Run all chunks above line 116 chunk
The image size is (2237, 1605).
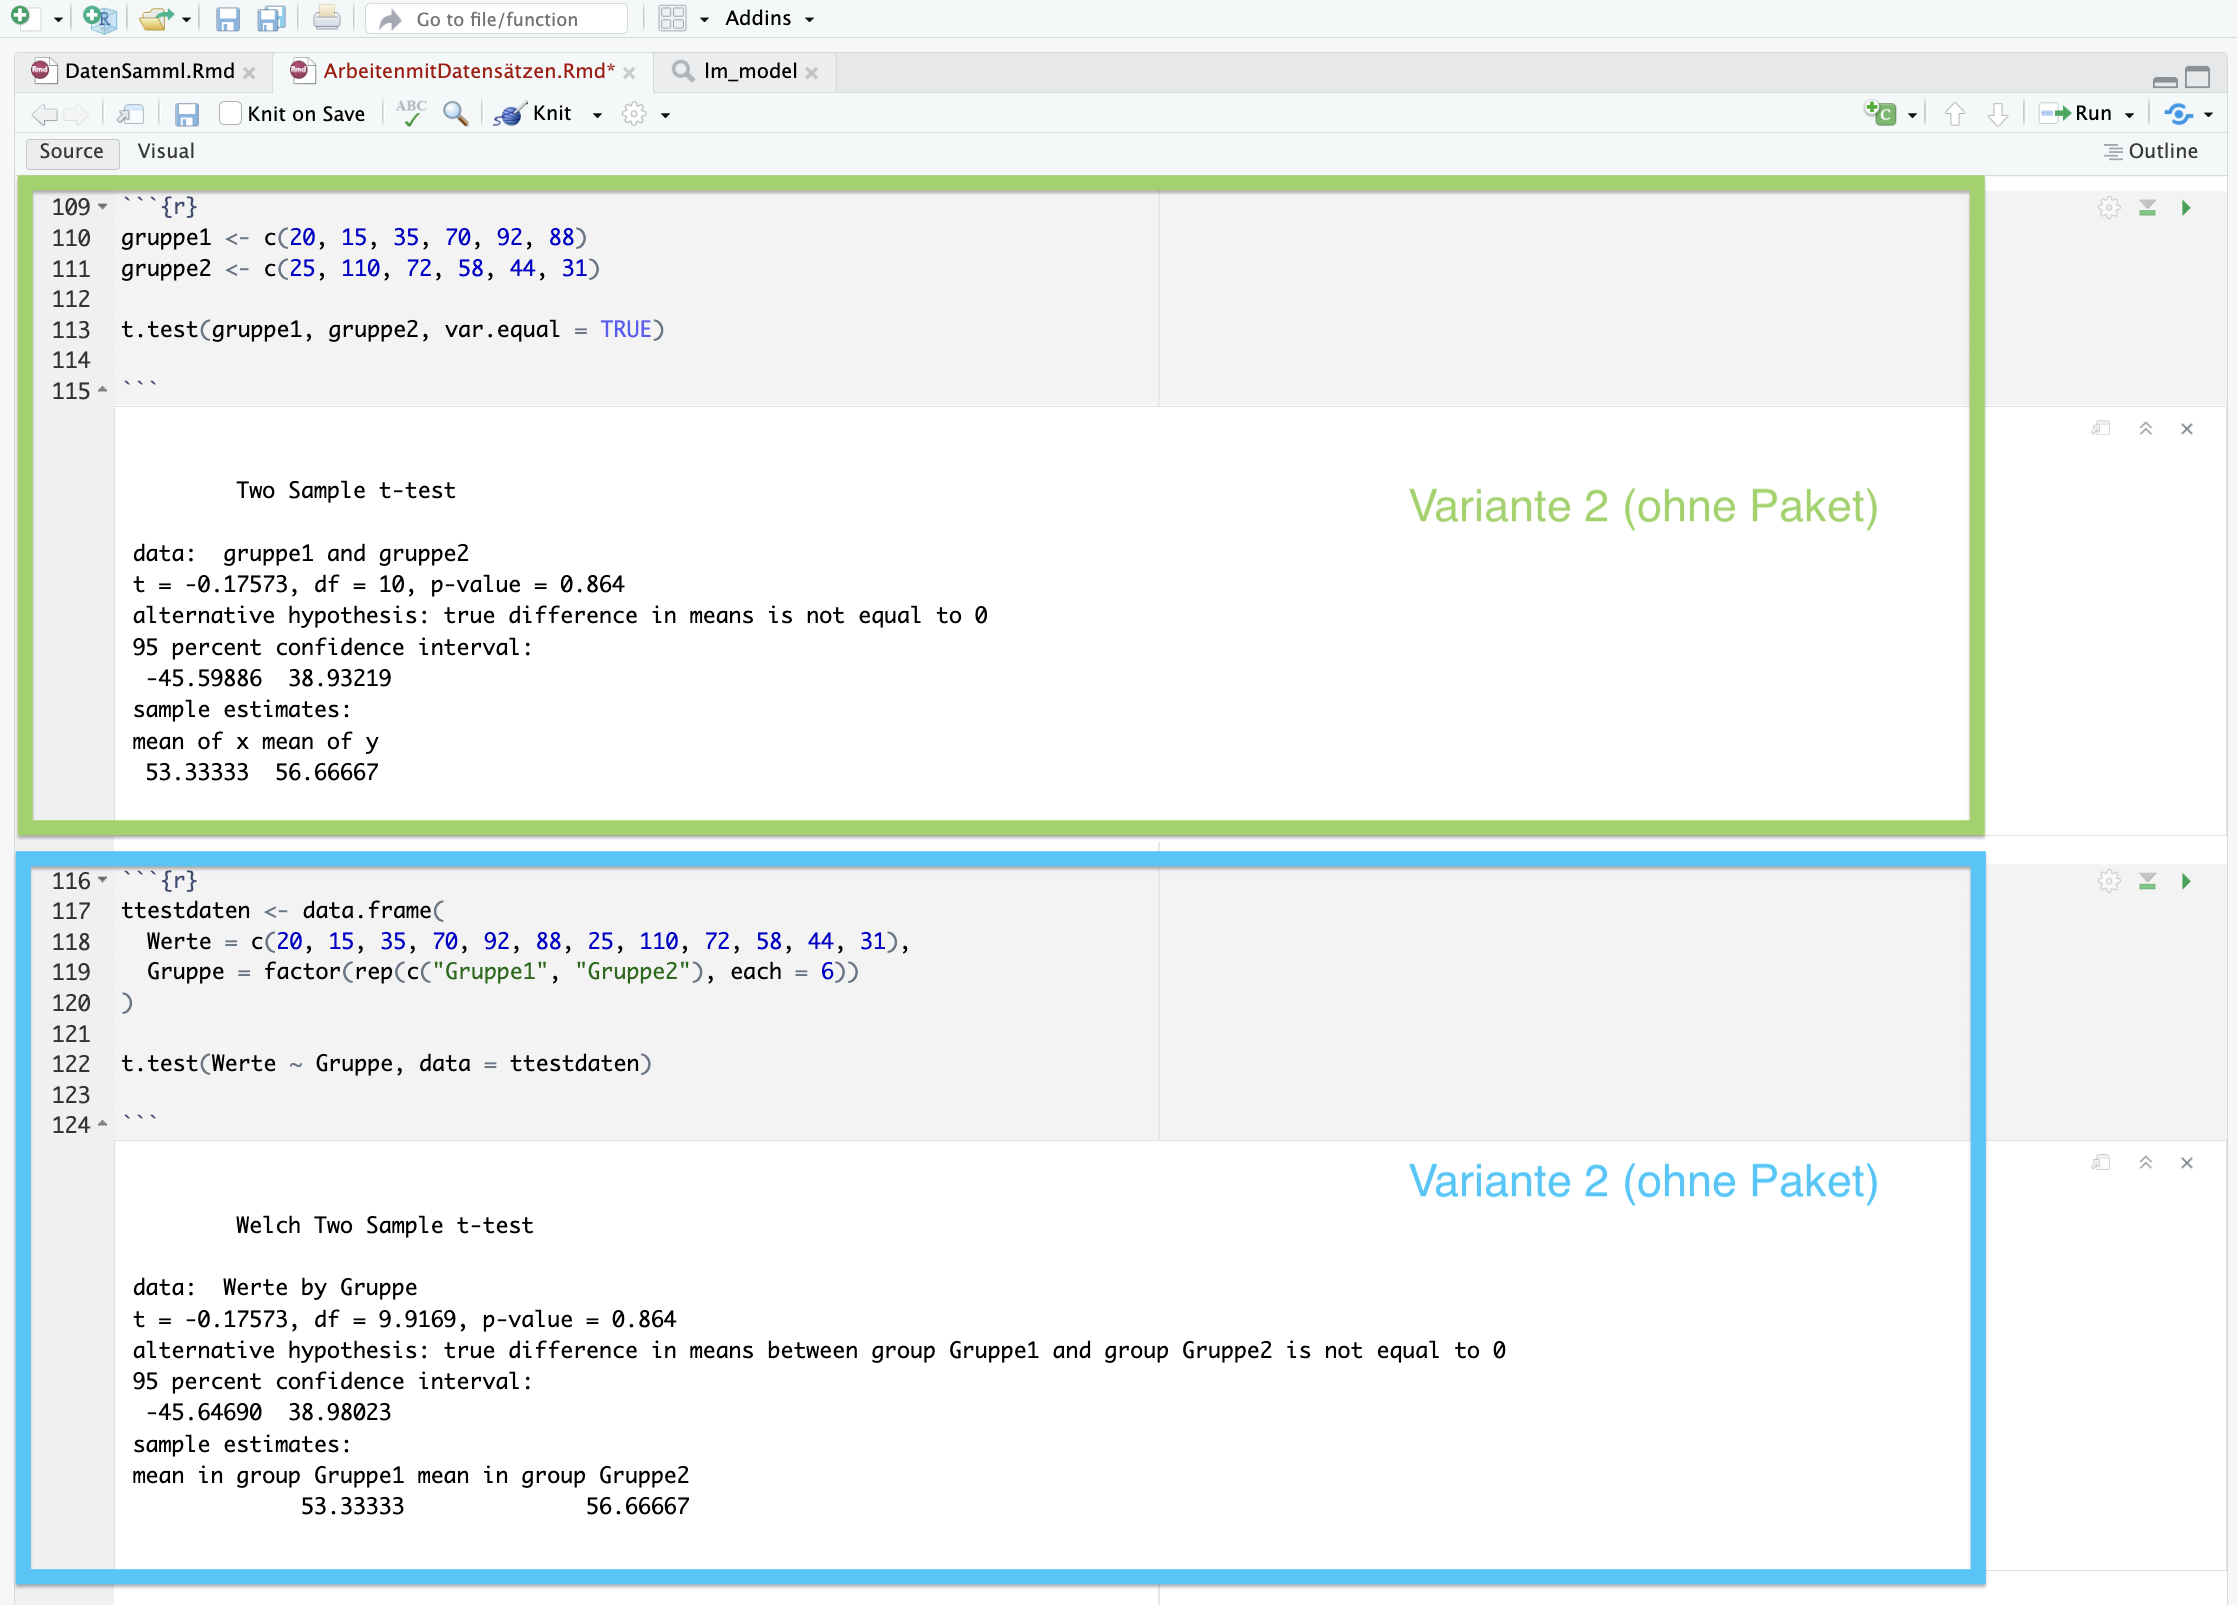point(2147,881)
